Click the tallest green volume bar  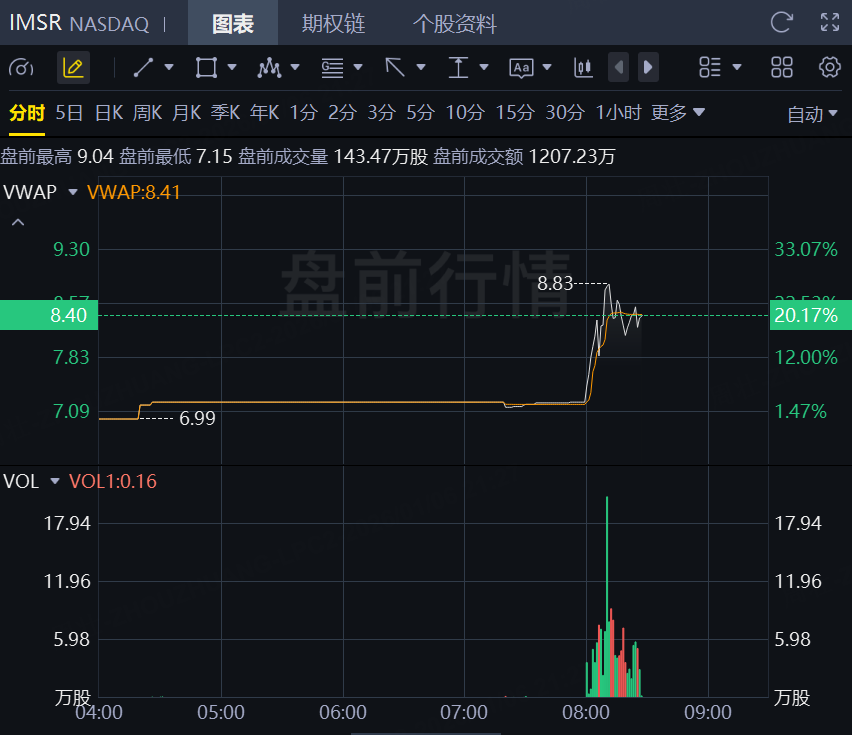[x=607, y=596]
